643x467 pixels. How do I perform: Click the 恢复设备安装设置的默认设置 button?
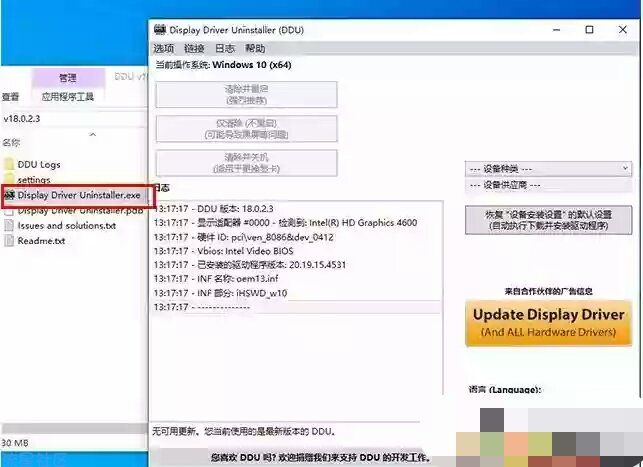click(548, 220)
